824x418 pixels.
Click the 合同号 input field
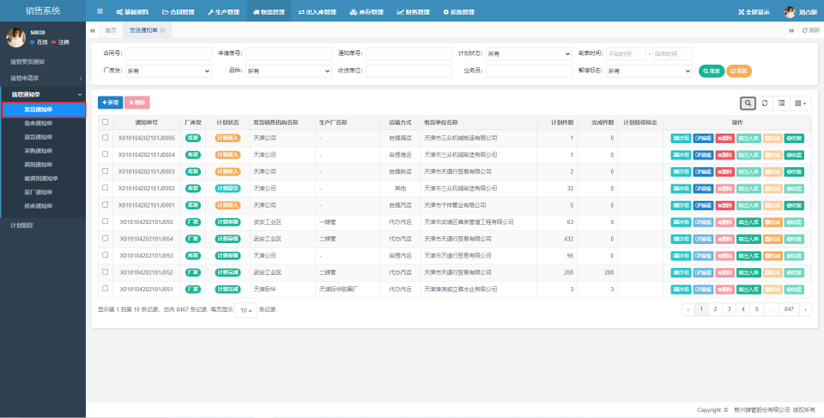click(168, 54)
